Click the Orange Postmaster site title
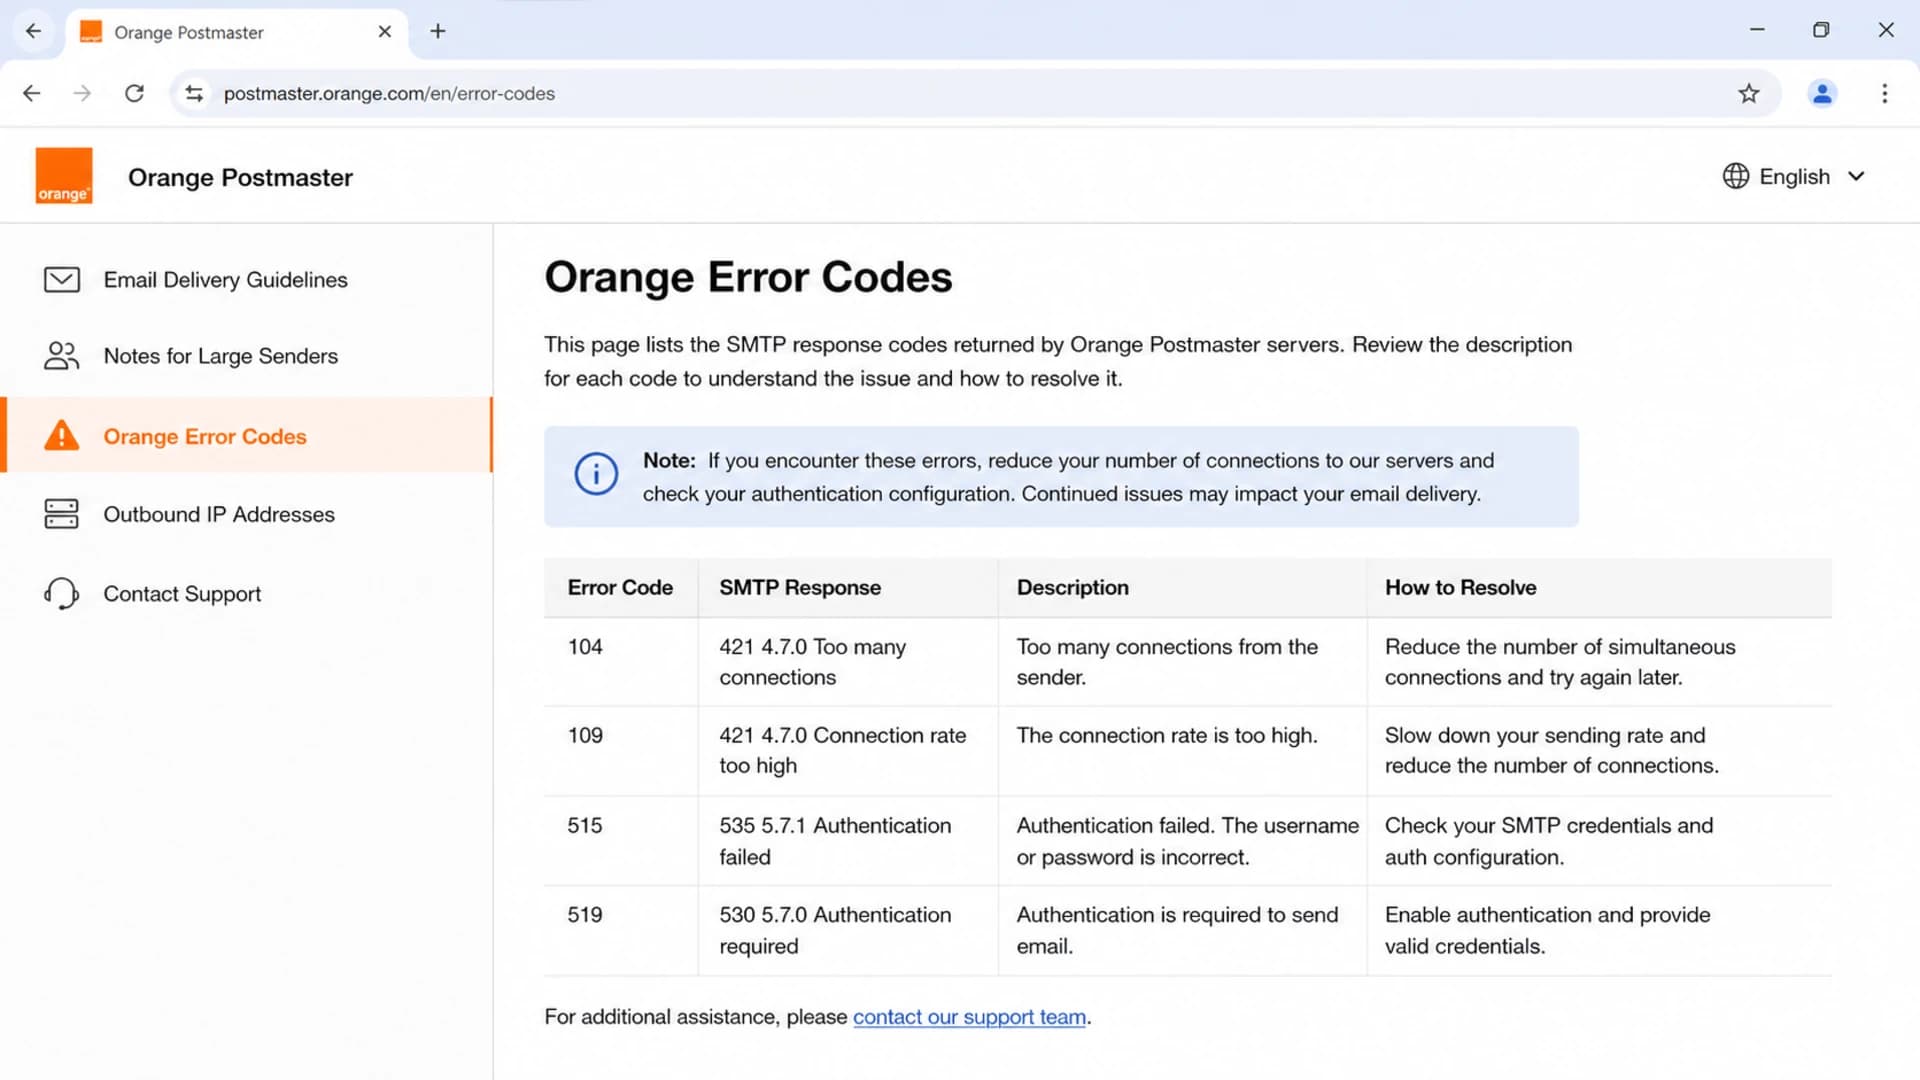 pos(240,177)
